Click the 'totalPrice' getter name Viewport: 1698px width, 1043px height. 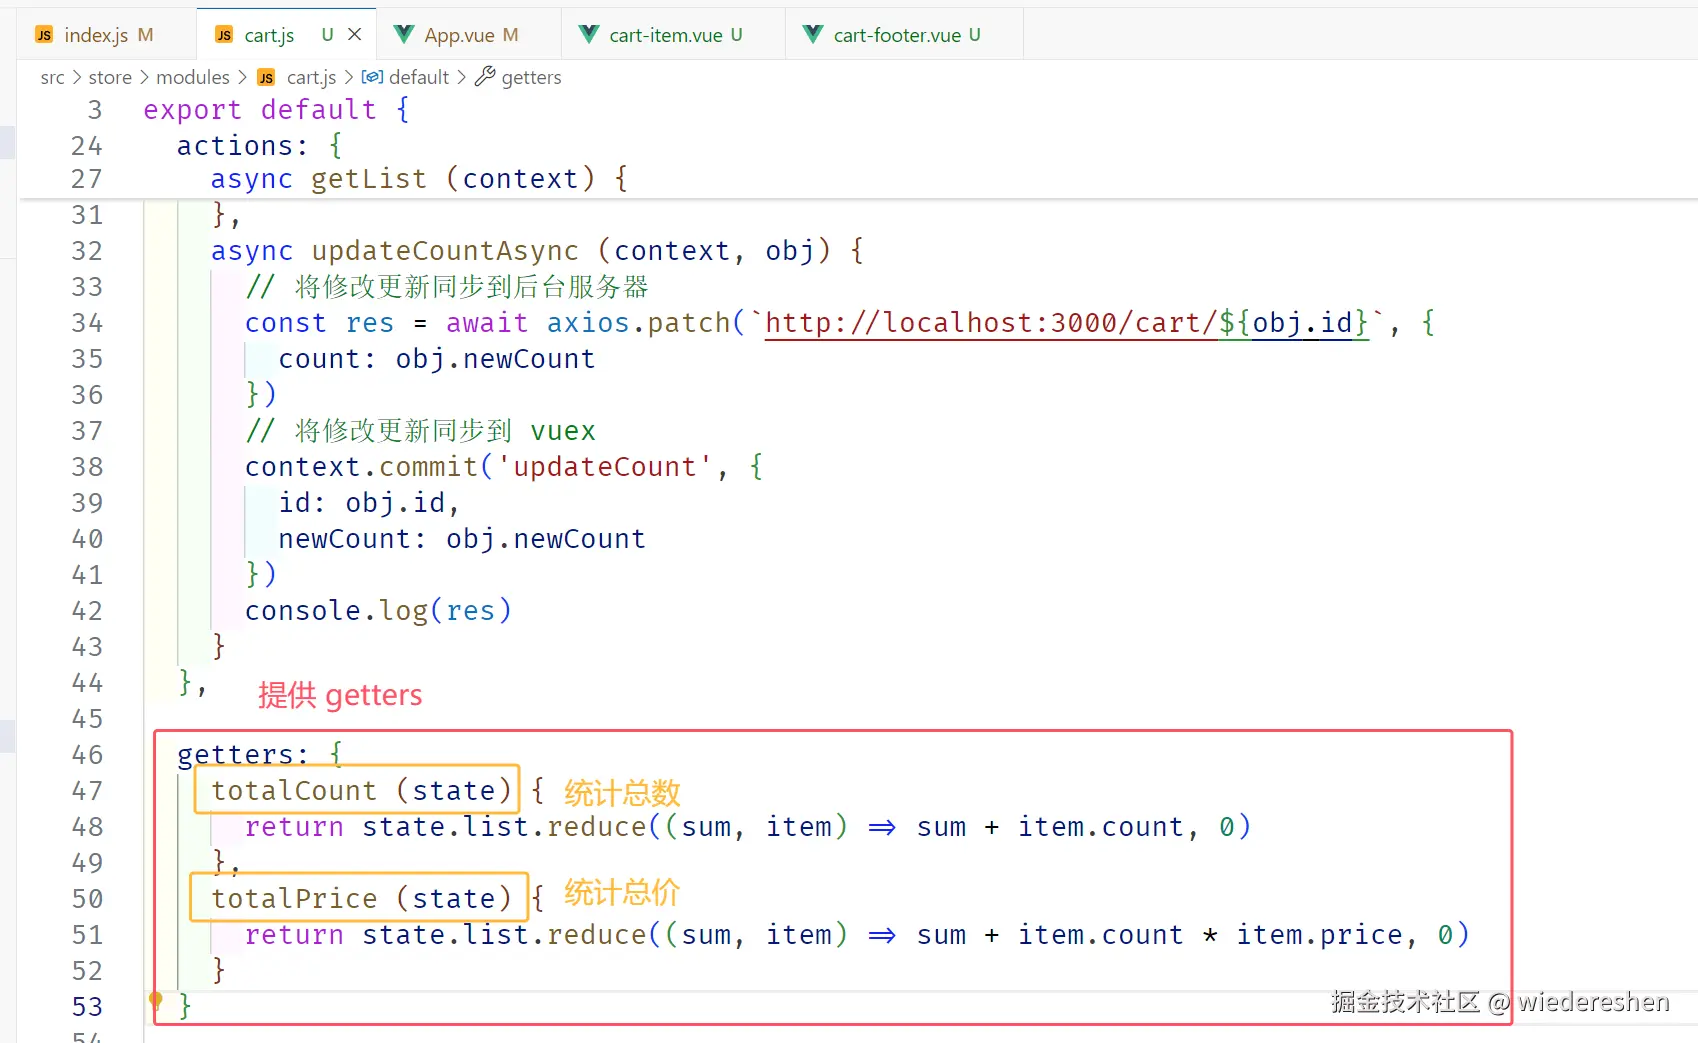tap(294, 899)
